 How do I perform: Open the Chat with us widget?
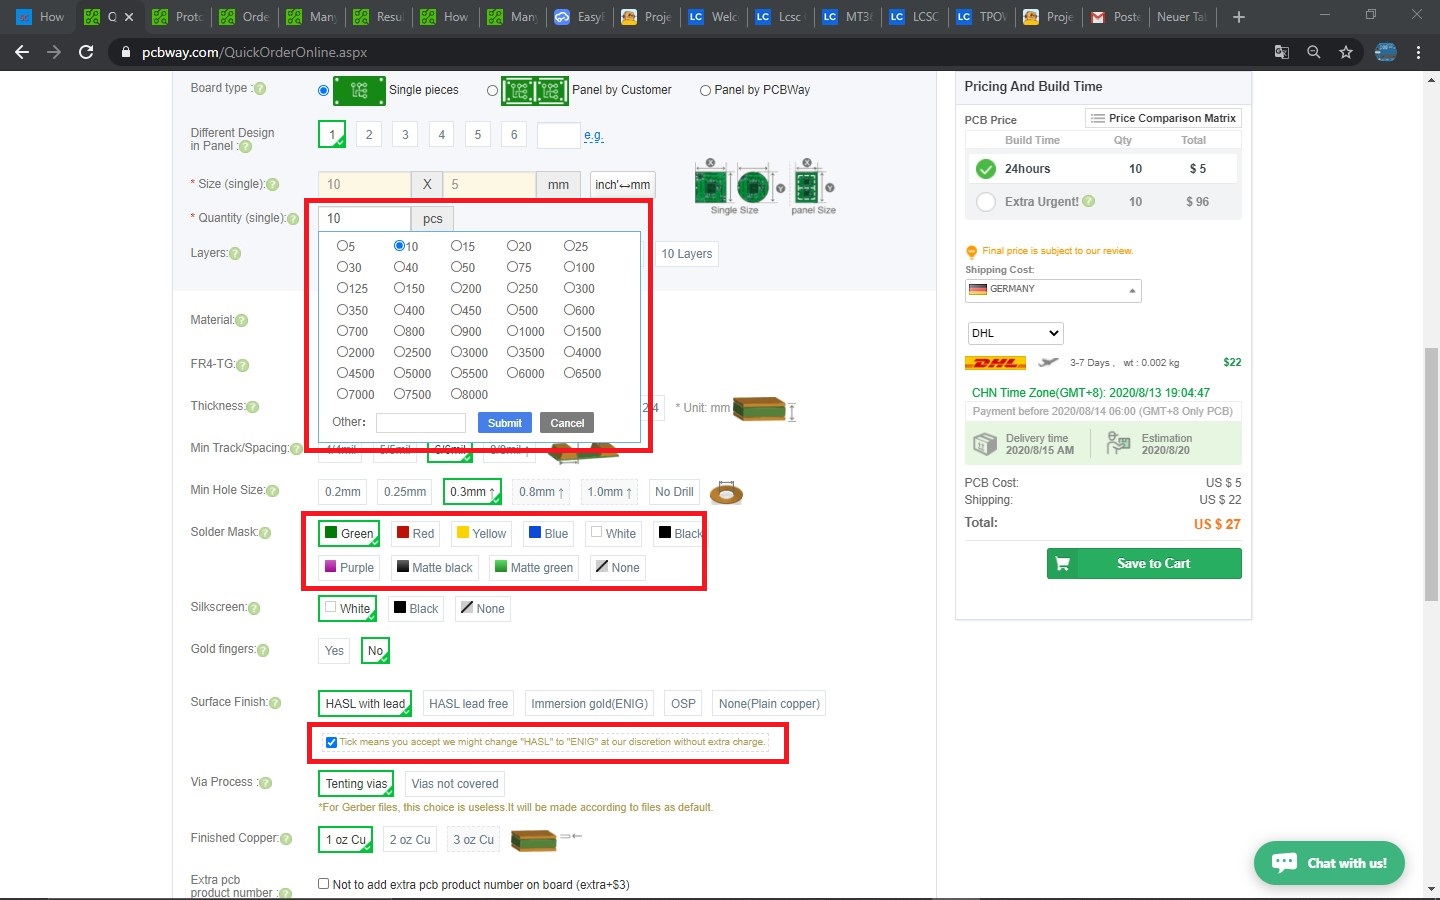tap(1329, 862)
